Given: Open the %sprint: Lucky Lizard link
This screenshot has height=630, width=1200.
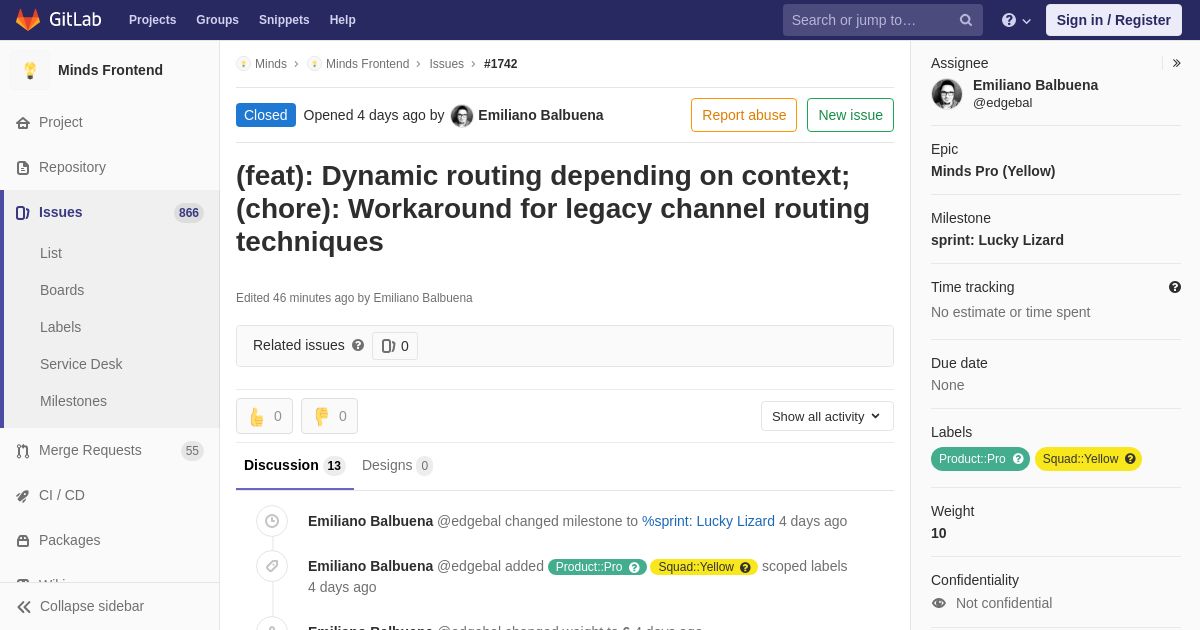Looking at the screenshot, I should pos(708,521).
